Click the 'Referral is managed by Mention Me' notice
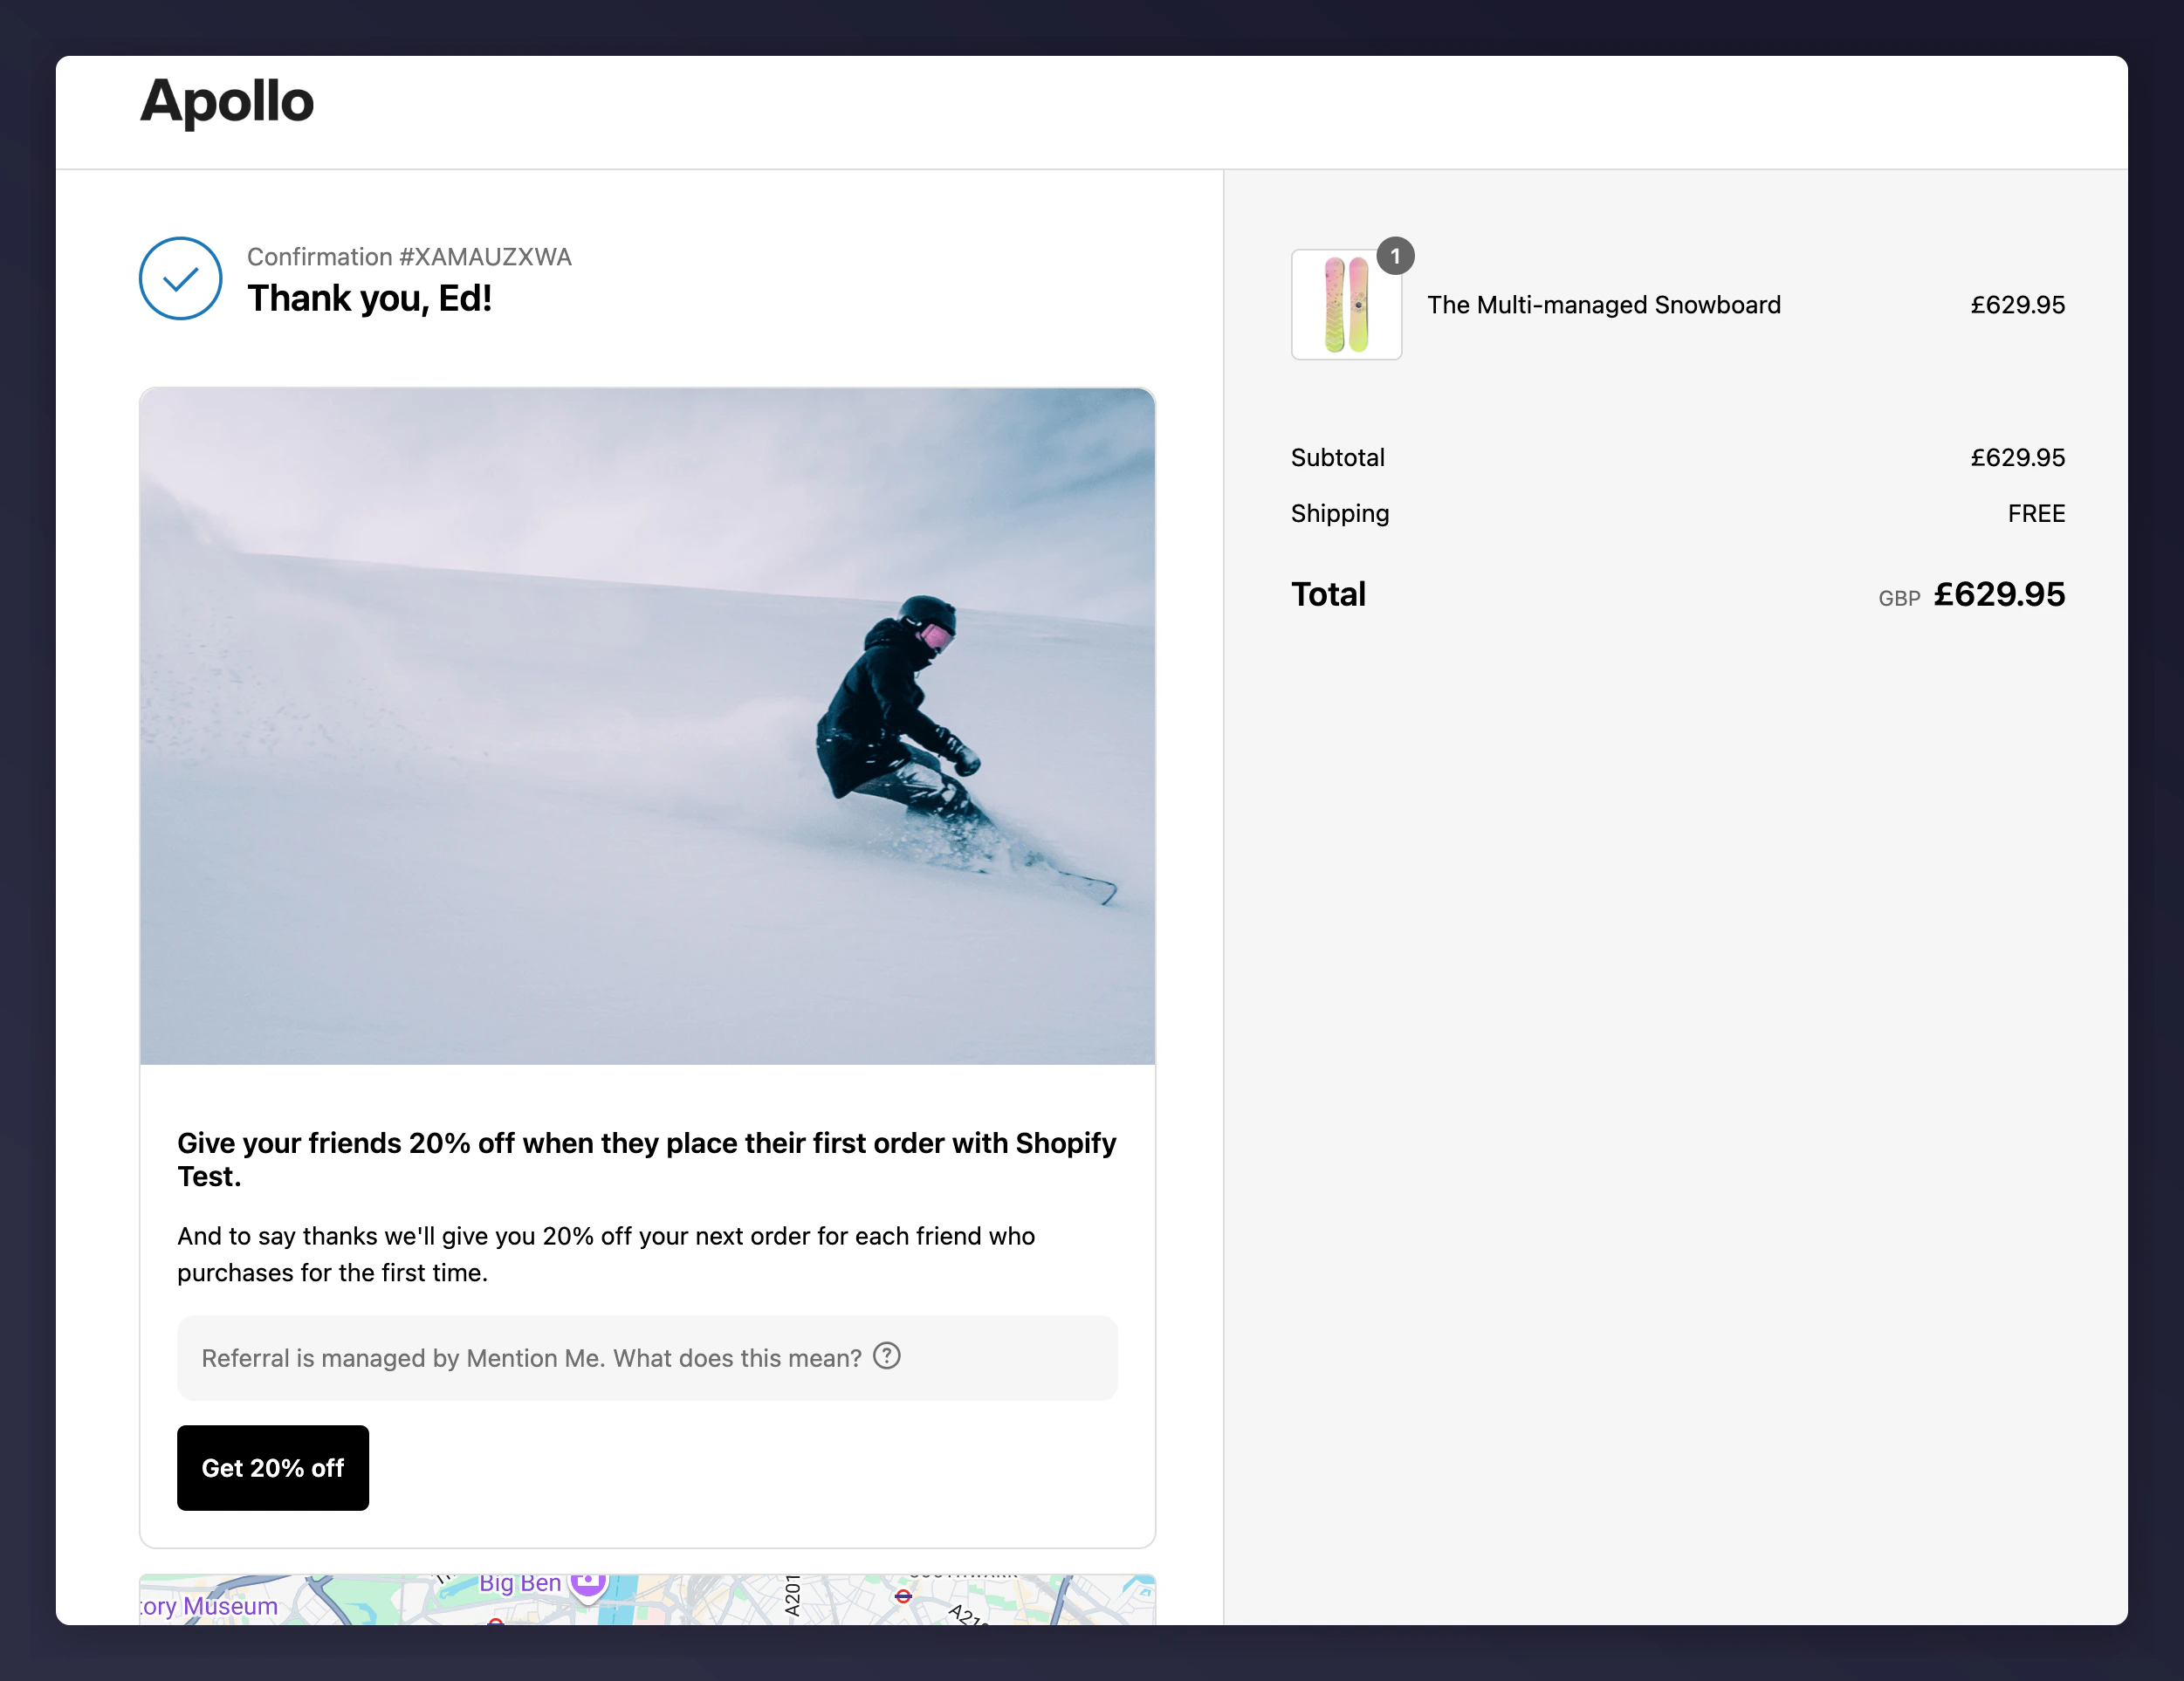Screen dimensions: 2184x1681 pos(647,1357)
